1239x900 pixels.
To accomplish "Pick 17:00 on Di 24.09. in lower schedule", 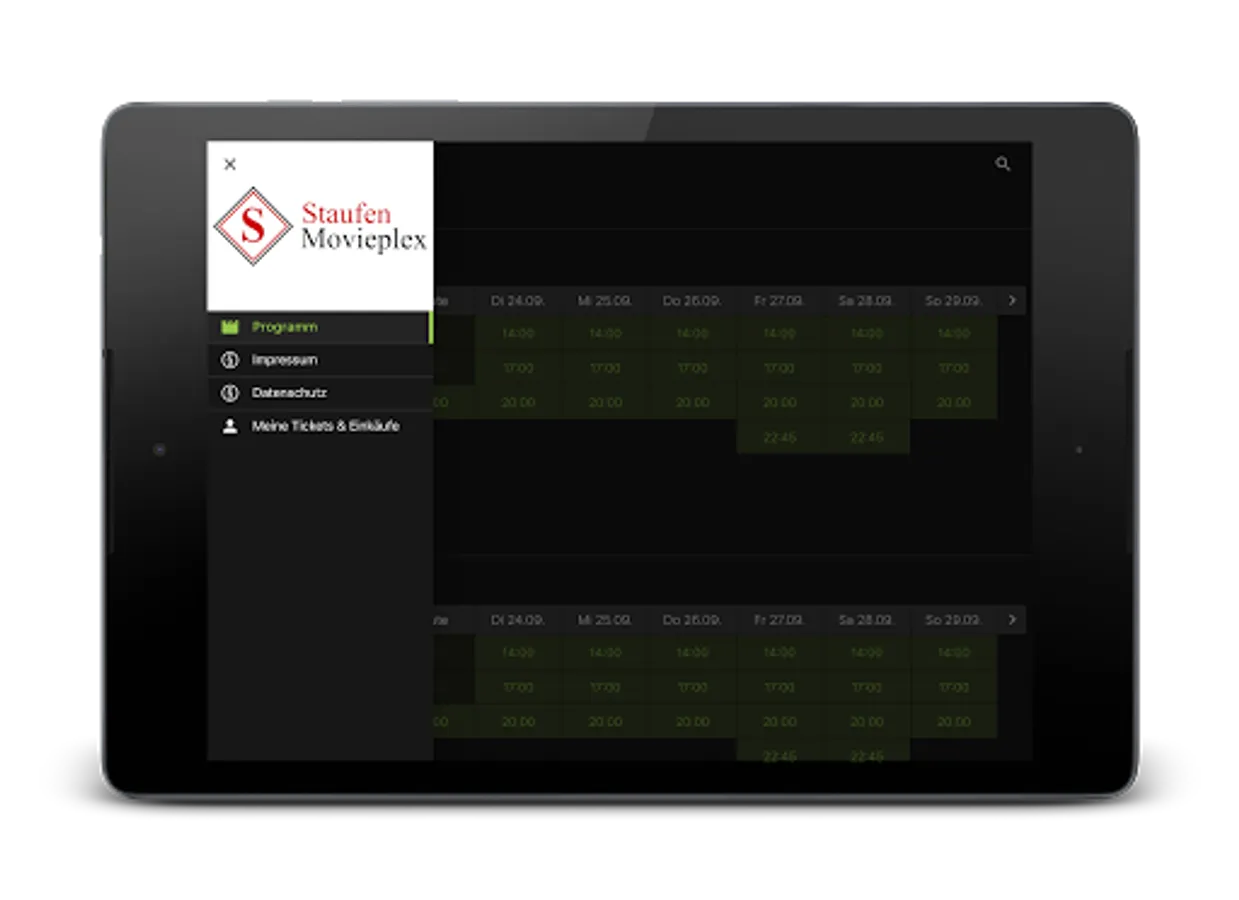I will coord(518,687).
